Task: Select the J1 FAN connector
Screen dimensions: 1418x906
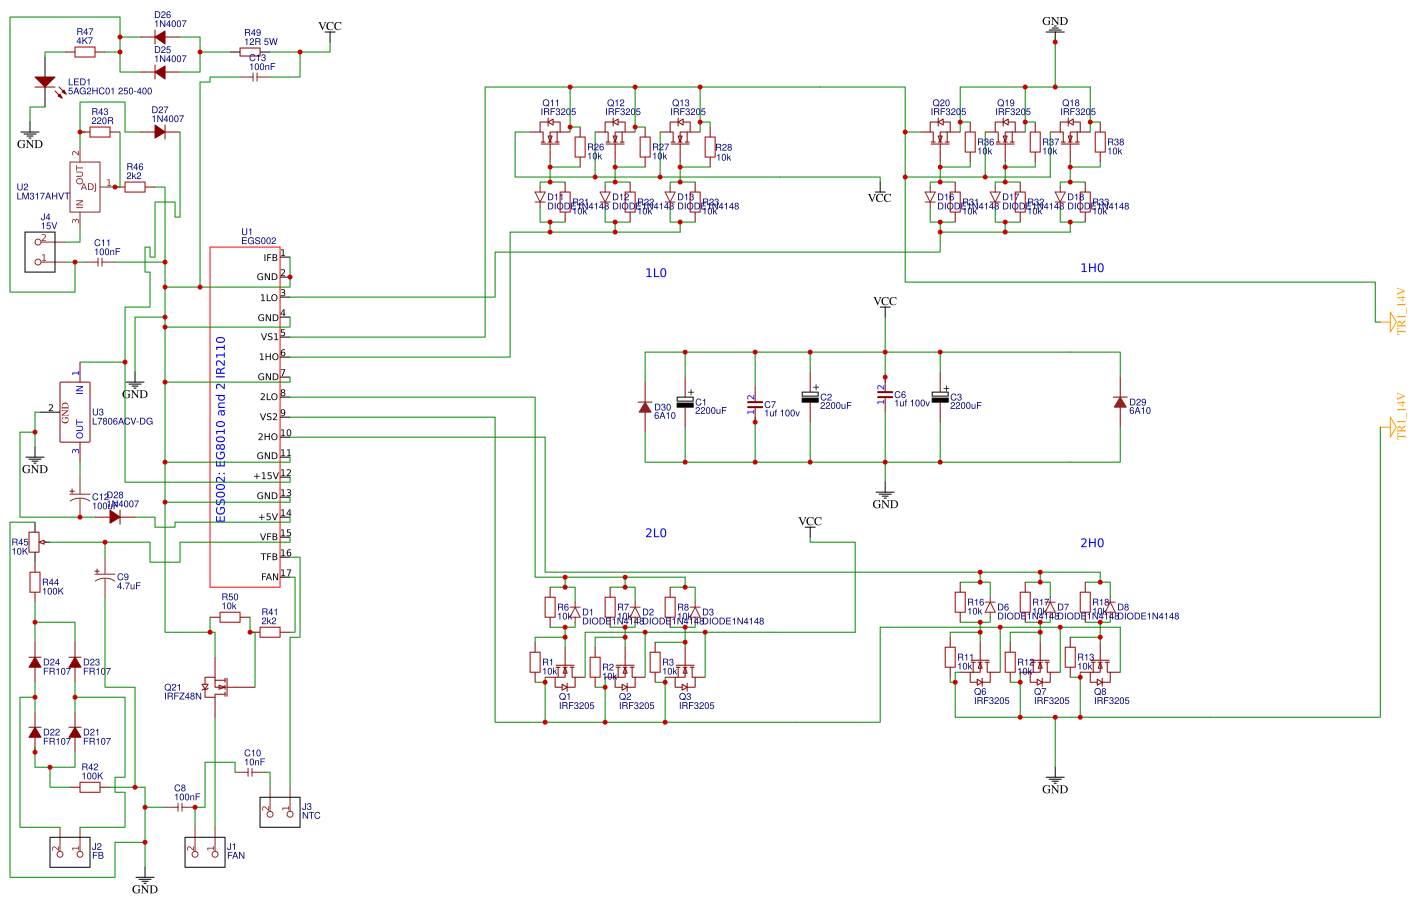Action: (205, 852)
